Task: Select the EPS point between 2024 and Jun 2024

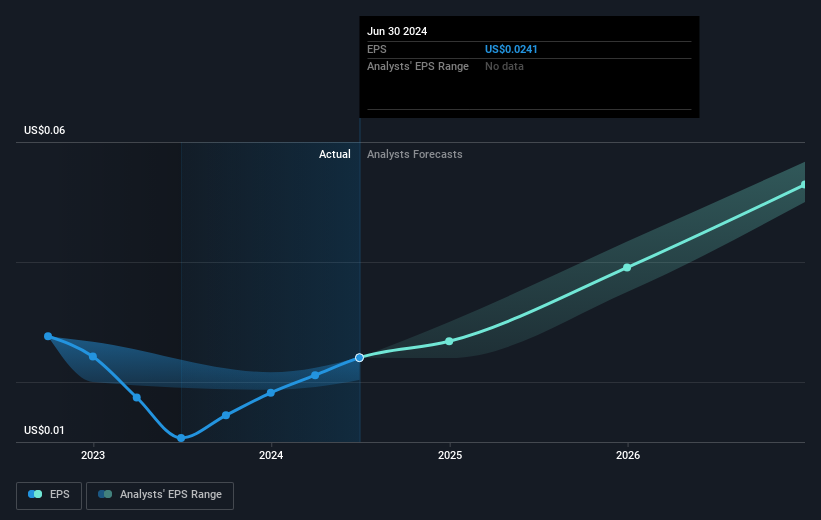Action: coord(315,375)
